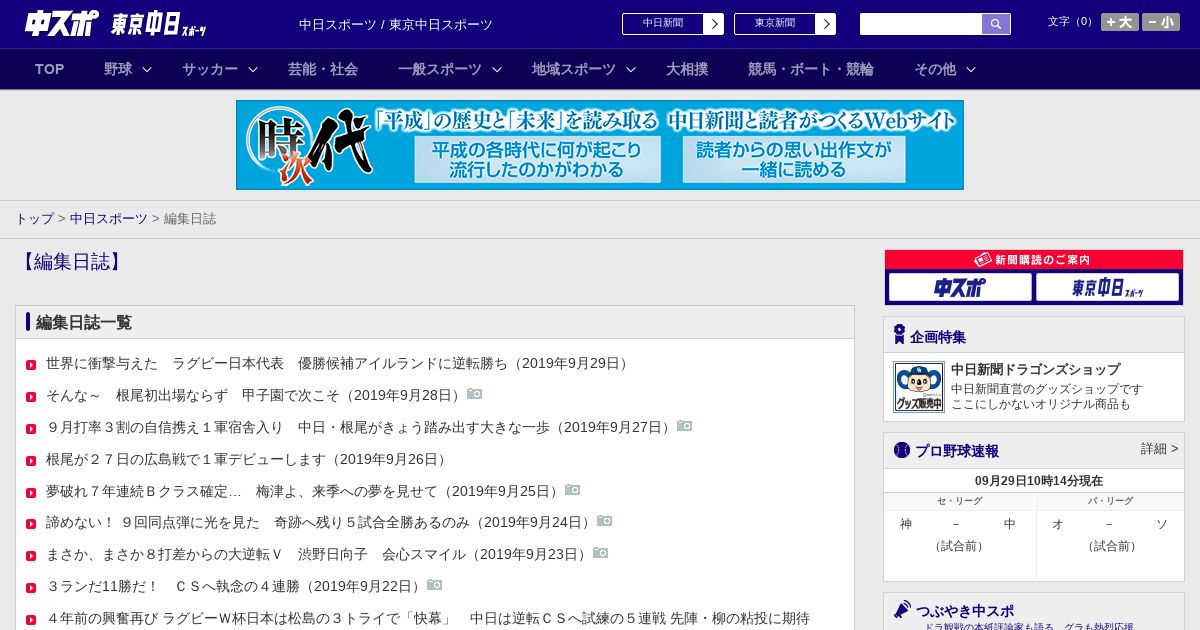Screen dimensions: 1200x630
Task: Open article ９月打率３割の自信携え１軍宿舎入り
Action: [x=360, y=428]
